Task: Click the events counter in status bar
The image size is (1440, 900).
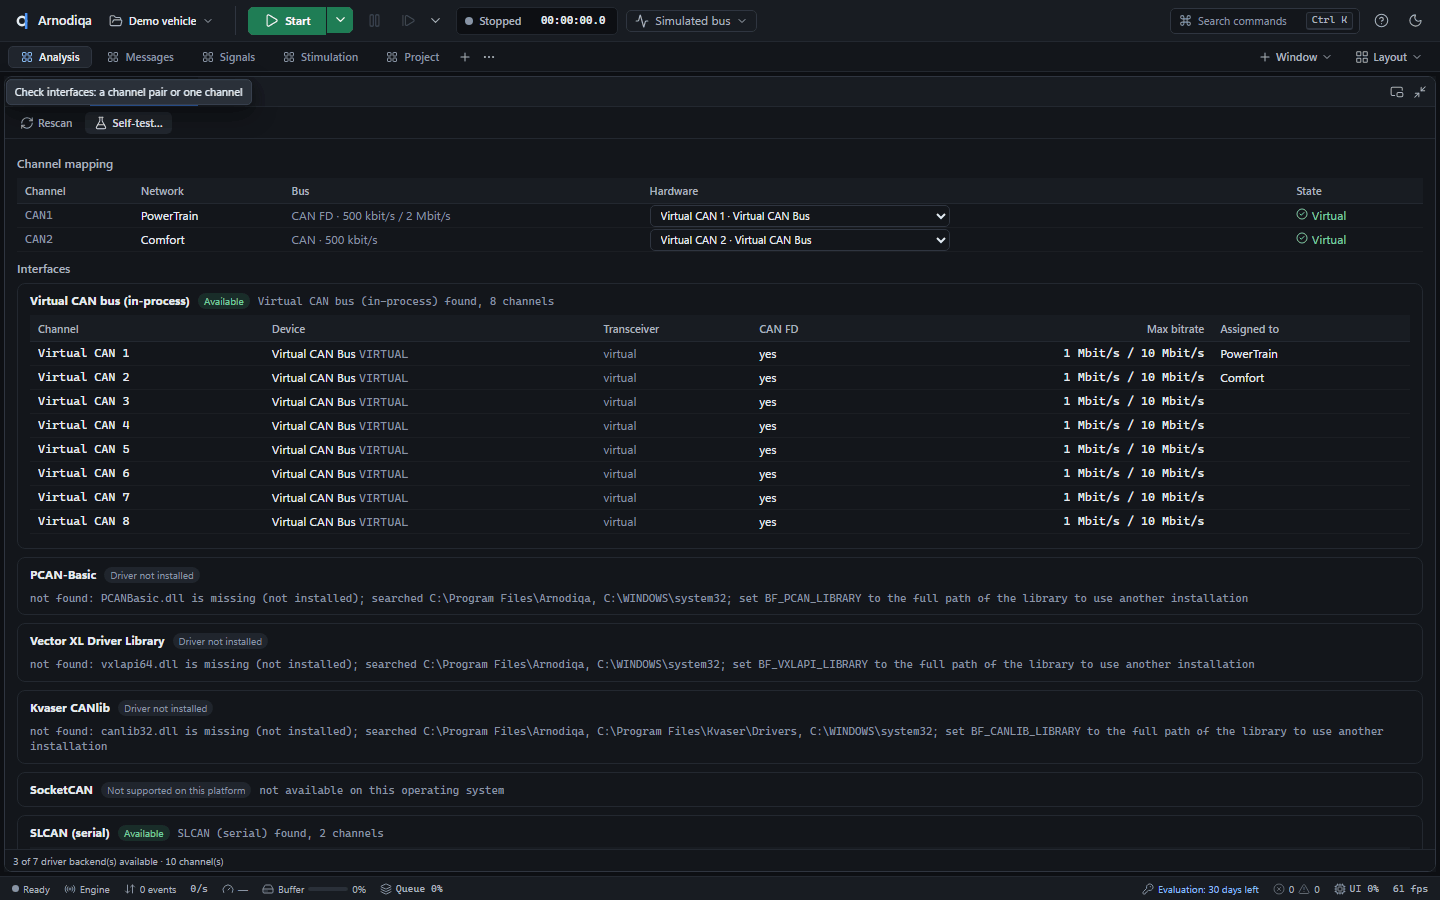Action: [150, 889]
